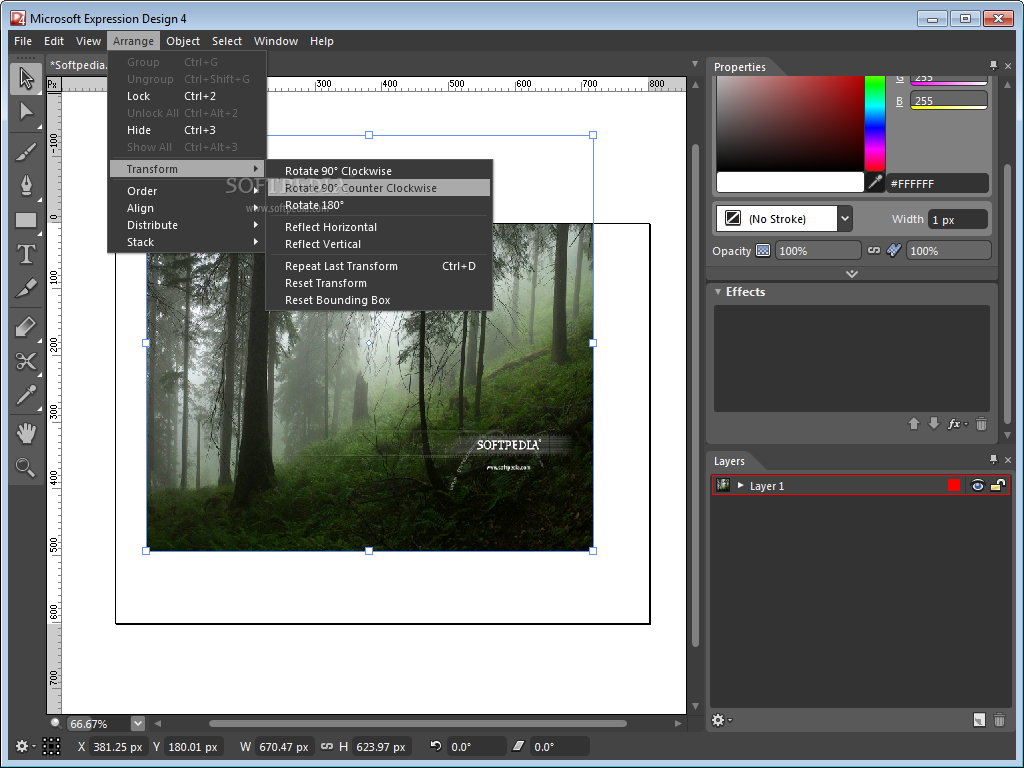Viewport: 1024px width, 768px height.
Task: Click the Layer 1 red color square
Action: tap(954, 485)
